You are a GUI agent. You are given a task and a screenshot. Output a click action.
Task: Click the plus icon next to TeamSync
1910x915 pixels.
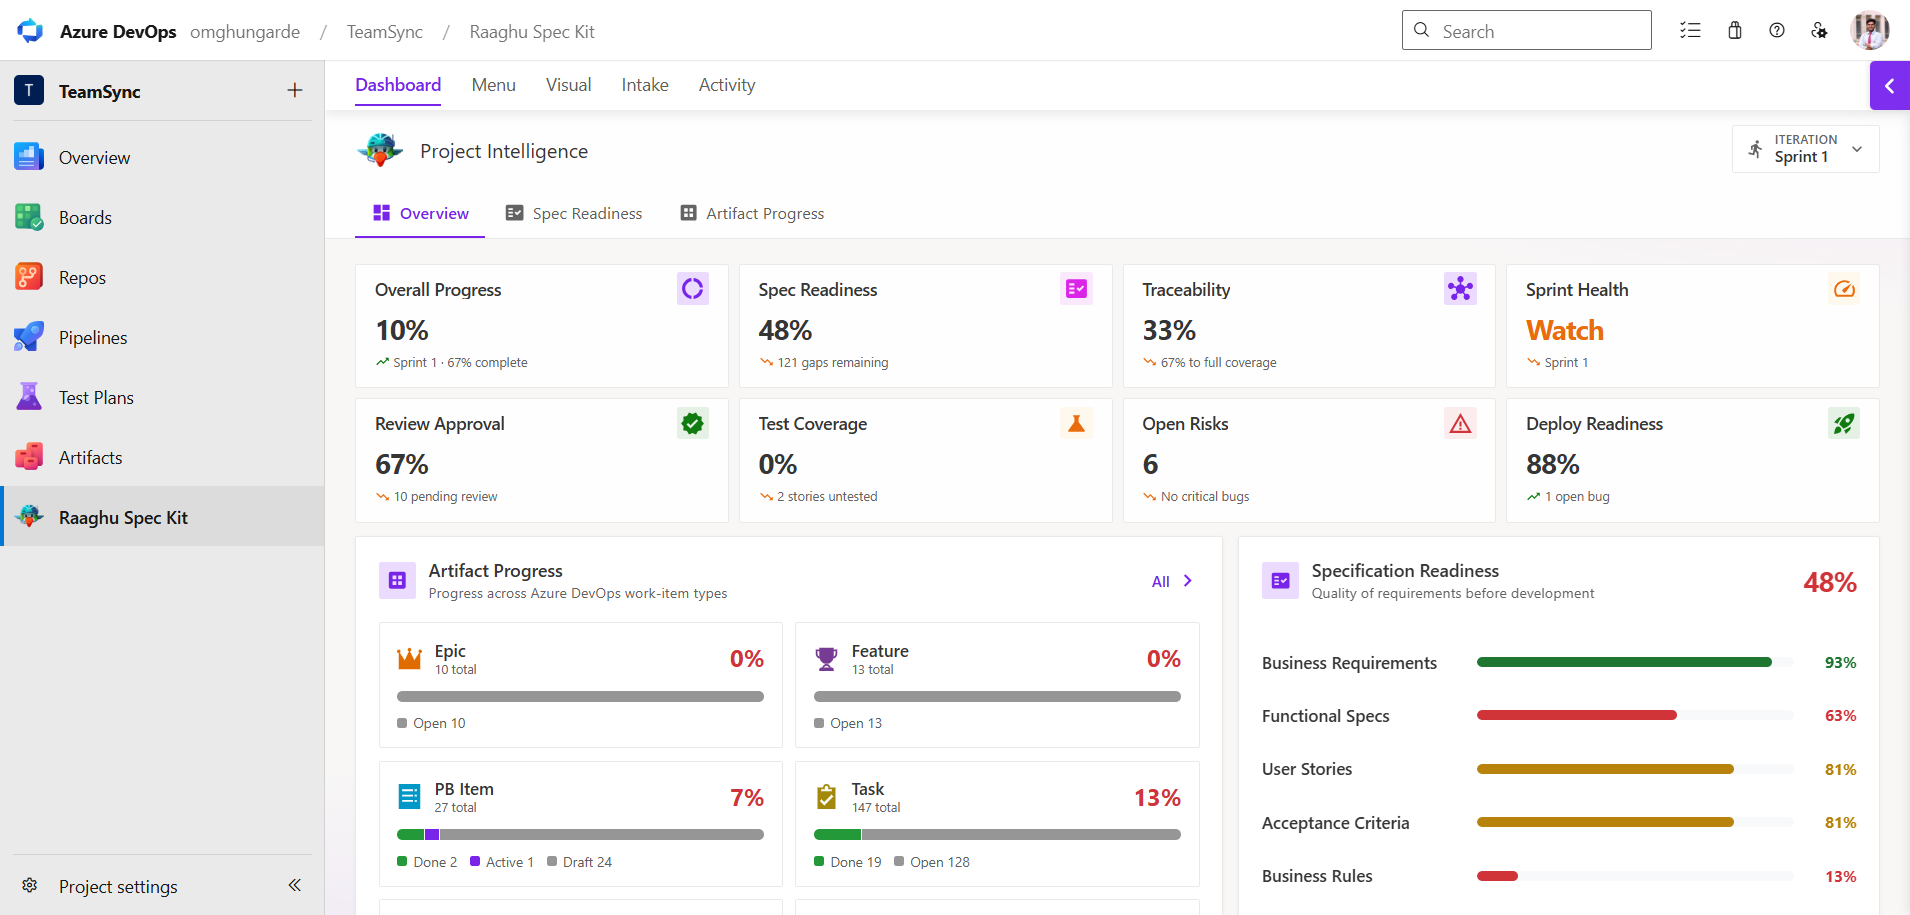(x=295, y=91)
